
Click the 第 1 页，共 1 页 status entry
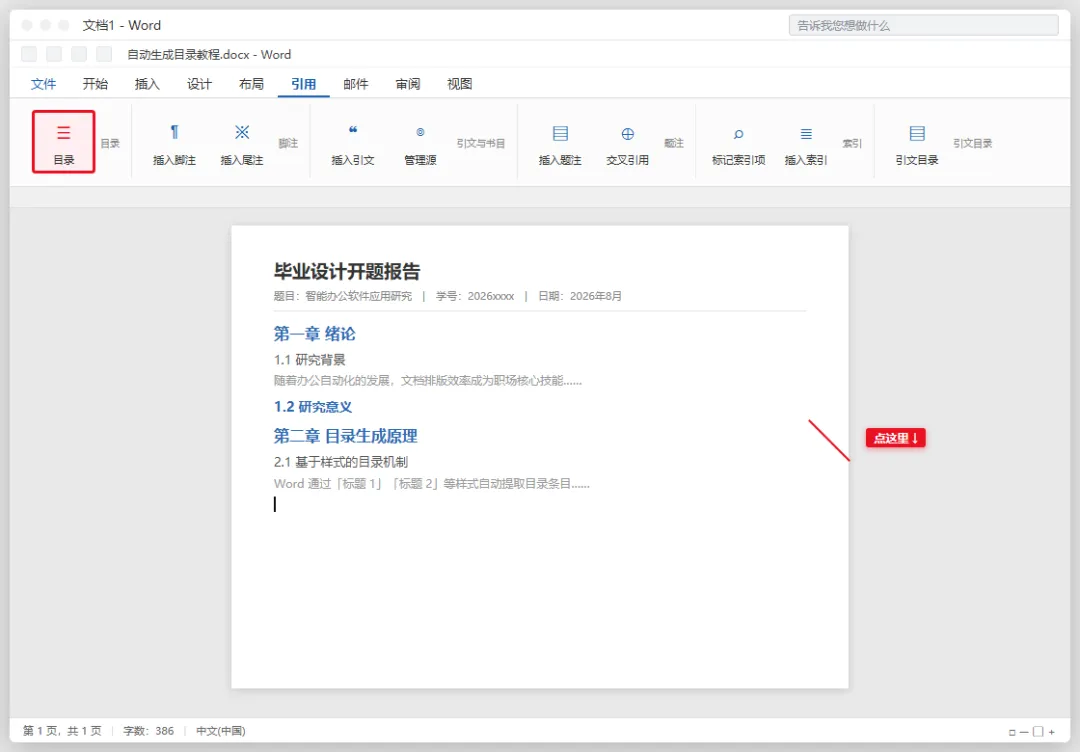pos(62,731)
